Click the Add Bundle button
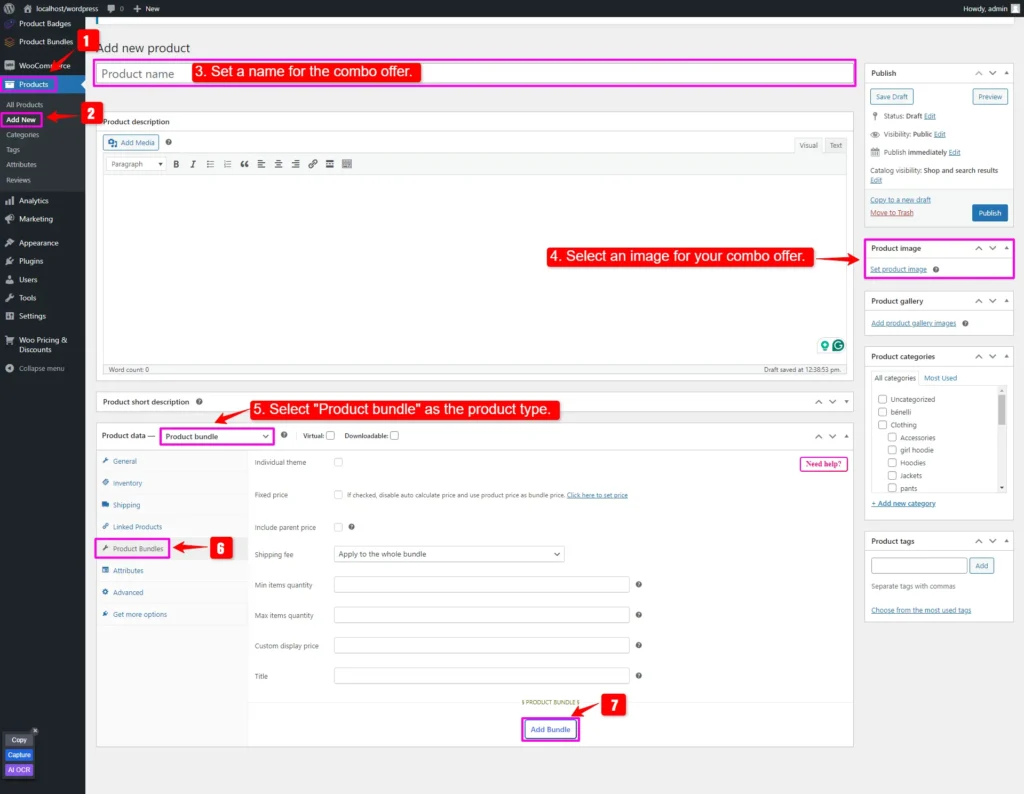The width and height of the screenshot is (1024, 794). point(550,729)
